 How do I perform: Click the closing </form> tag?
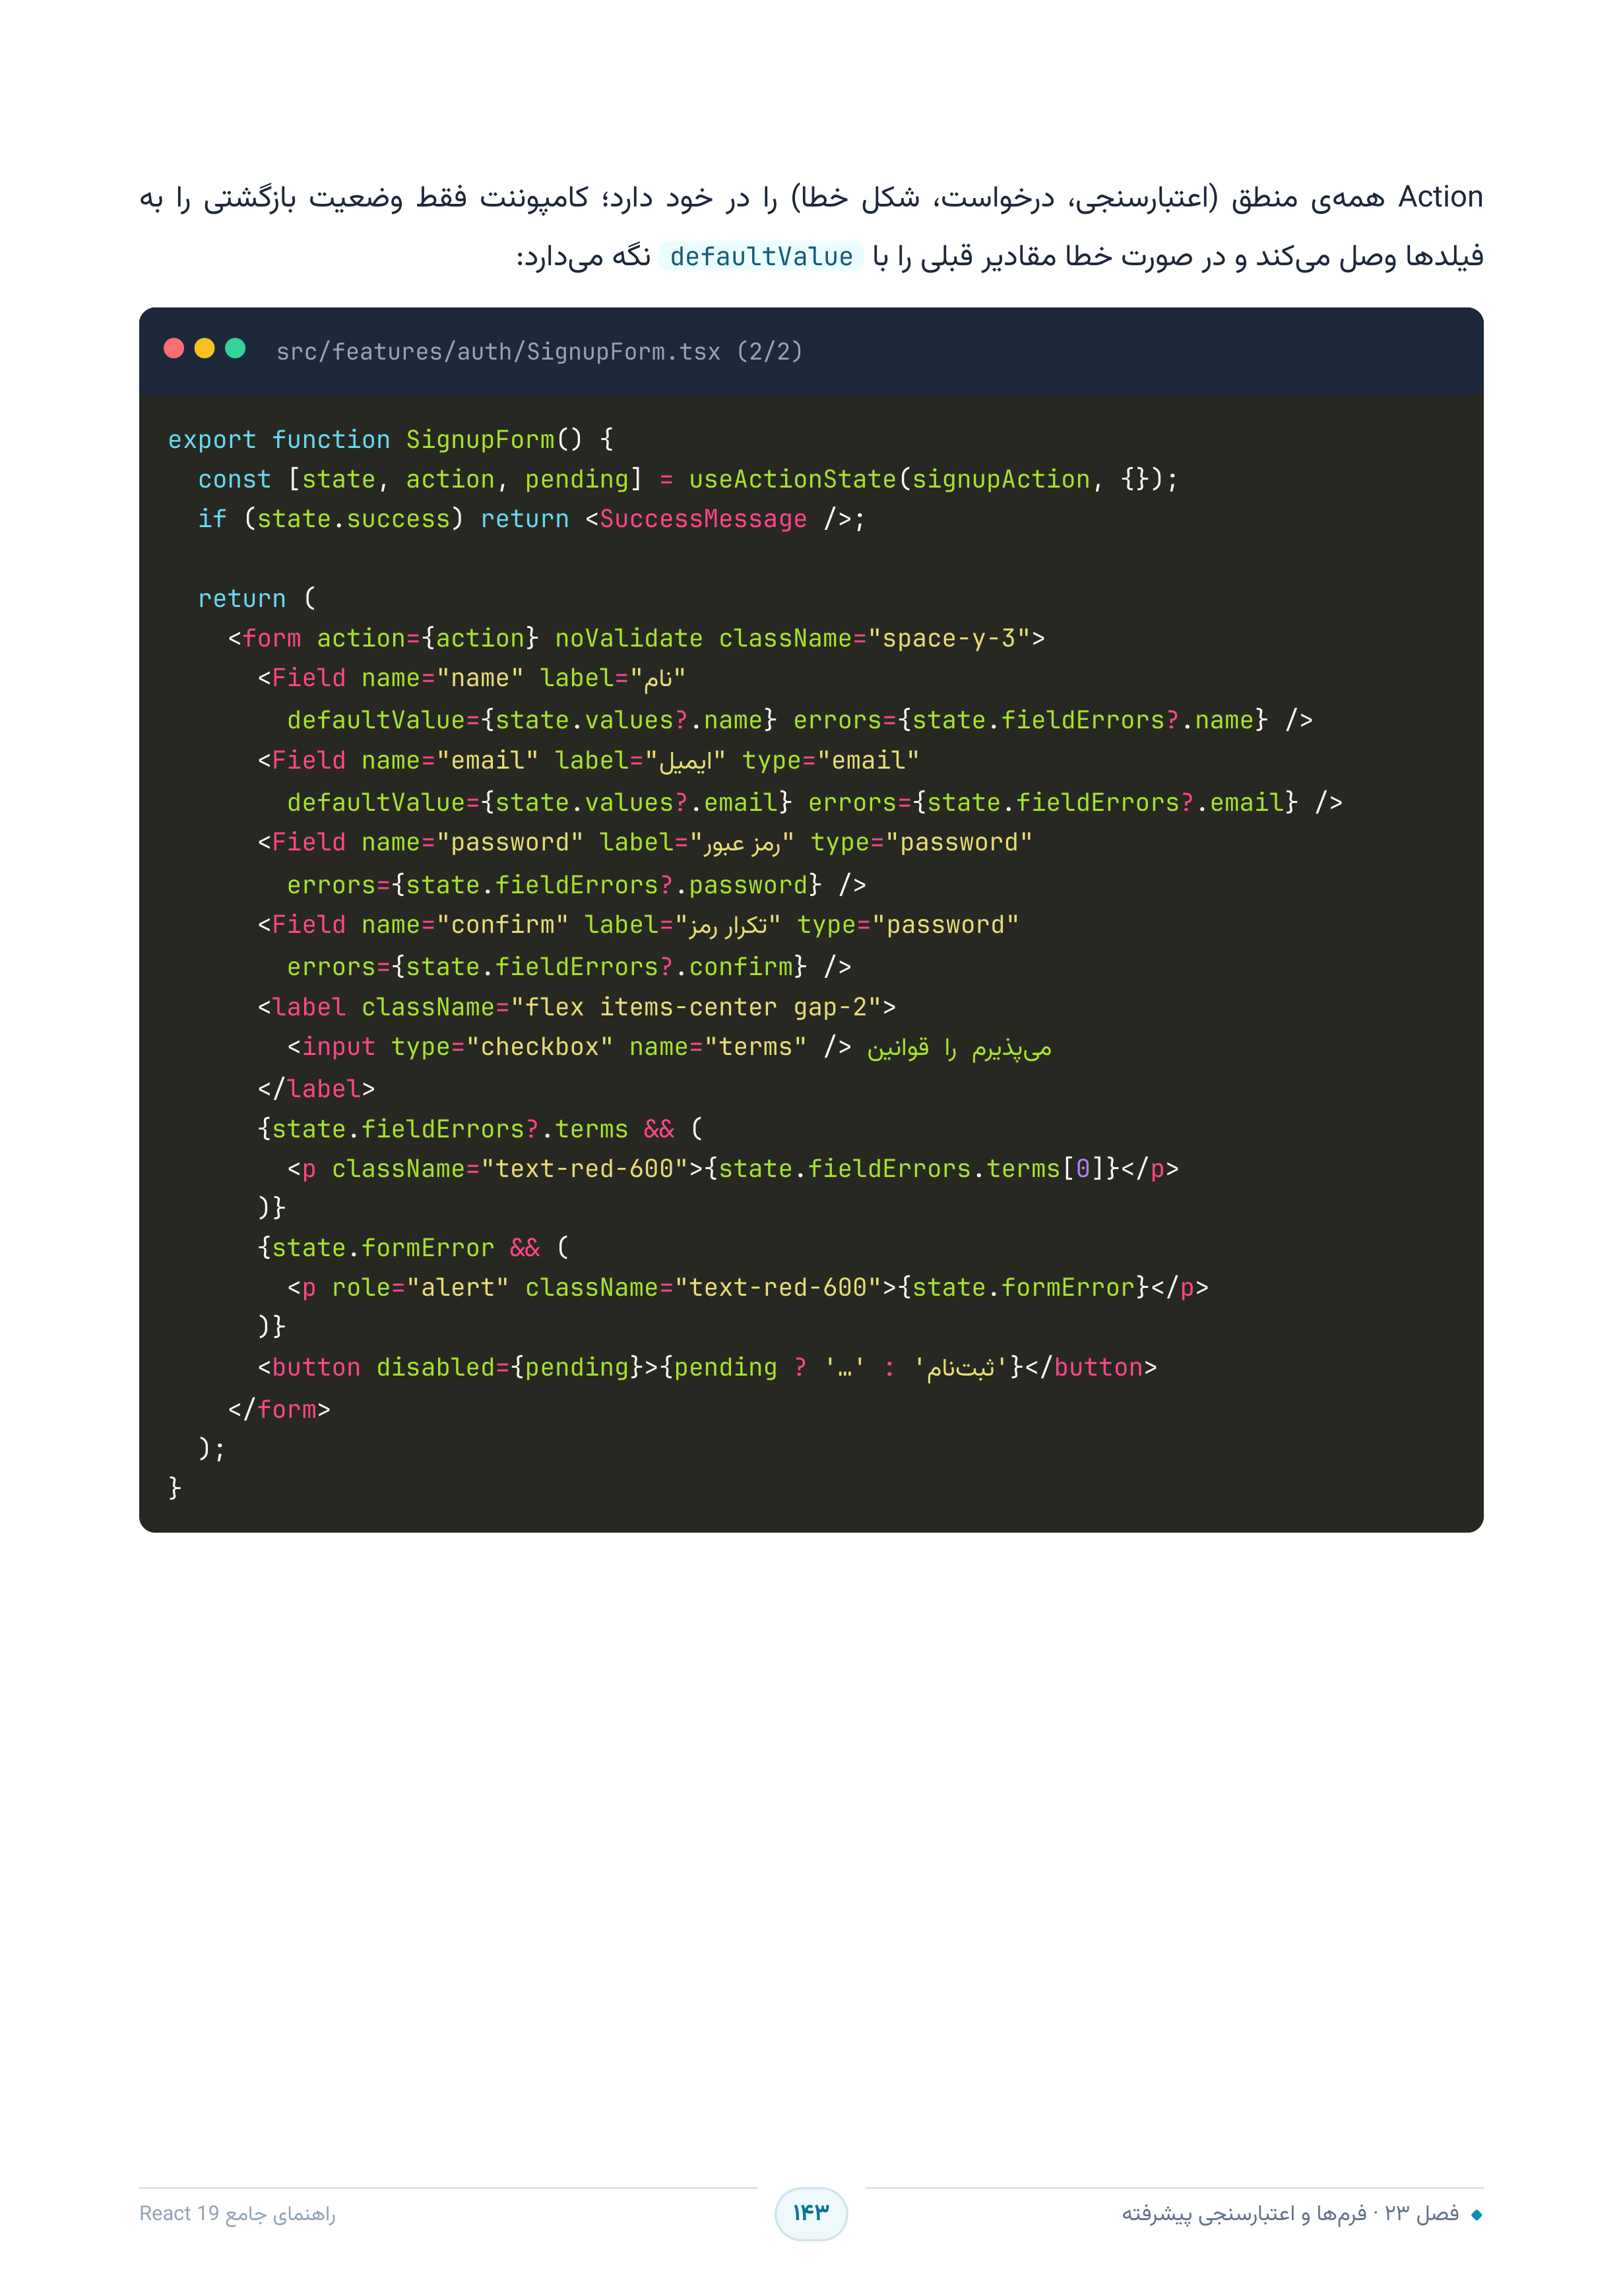tap(279, 1410)
